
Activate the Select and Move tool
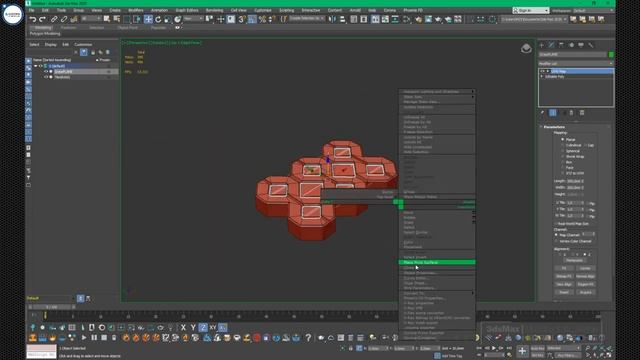[148, 19]
